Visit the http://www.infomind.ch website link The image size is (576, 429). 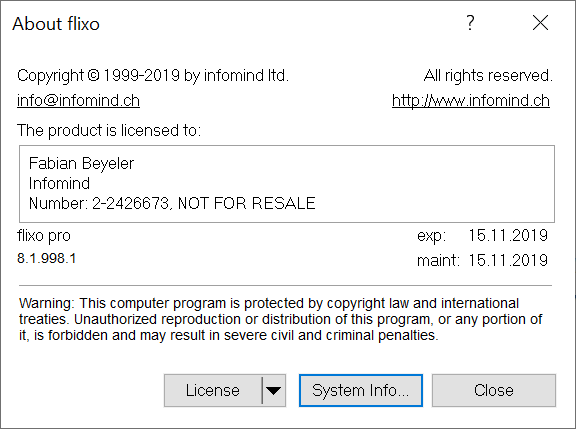coord(471,100)
